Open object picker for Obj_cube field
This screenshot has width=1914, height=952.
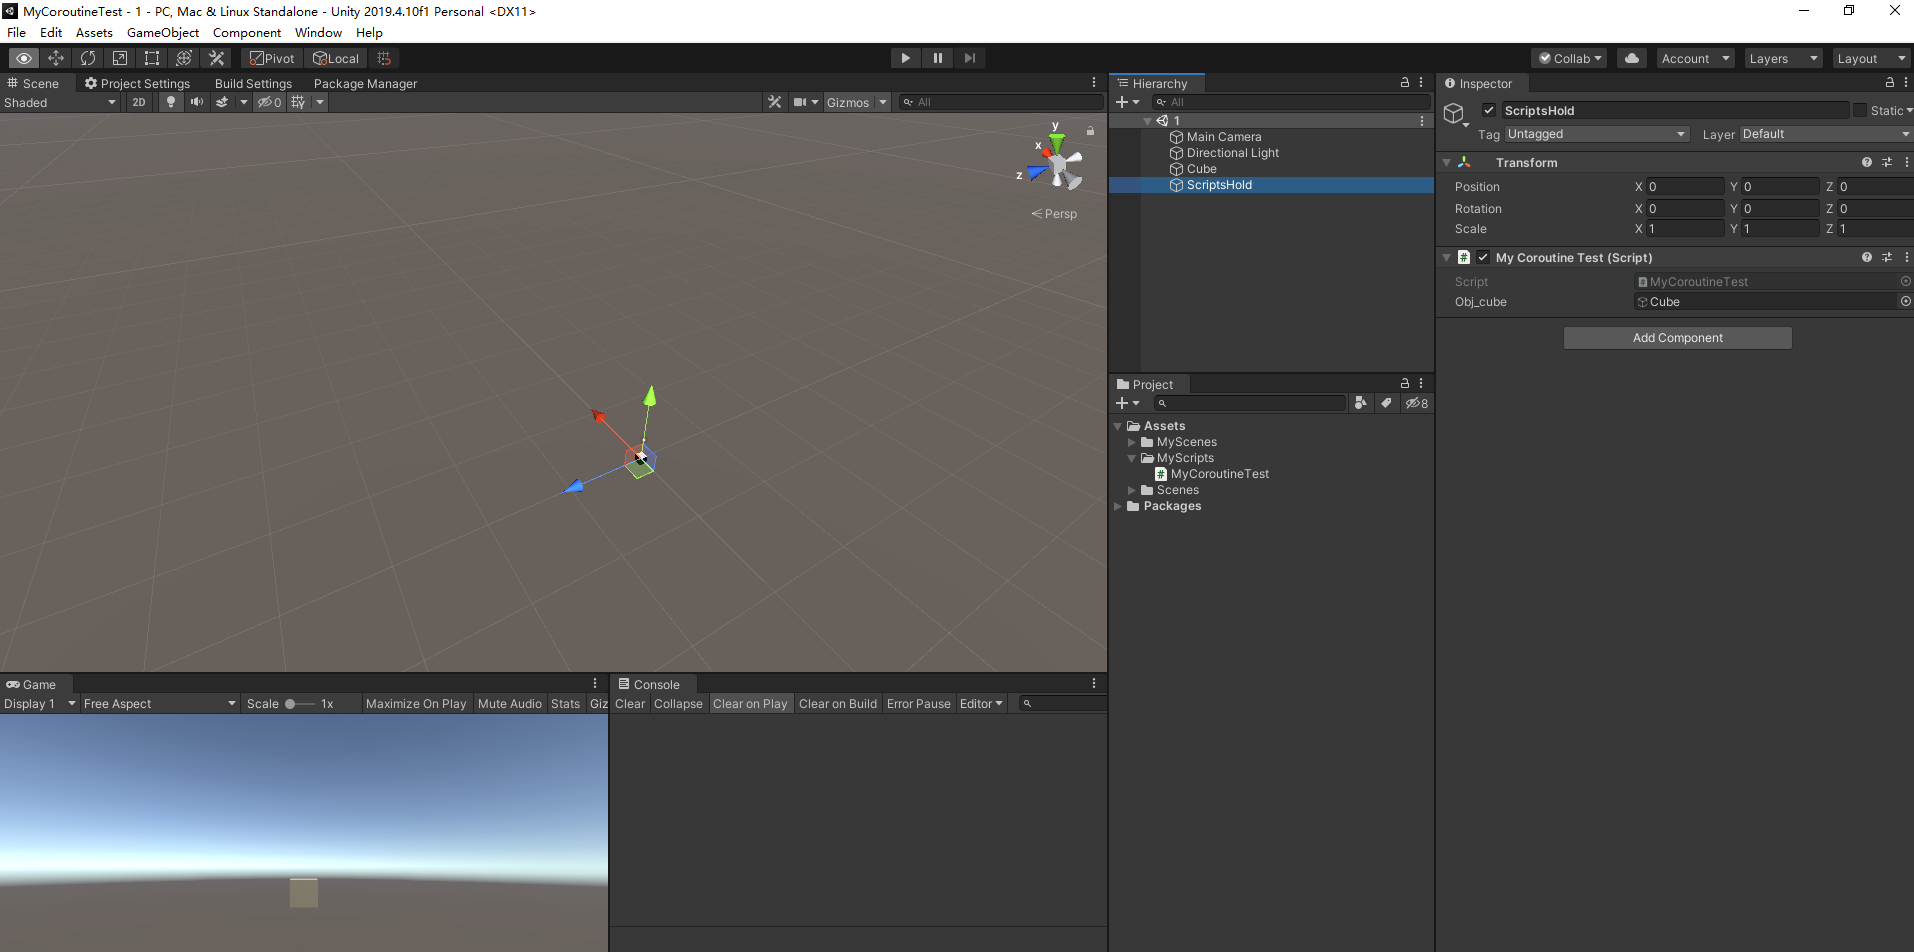coord(1905,301)
